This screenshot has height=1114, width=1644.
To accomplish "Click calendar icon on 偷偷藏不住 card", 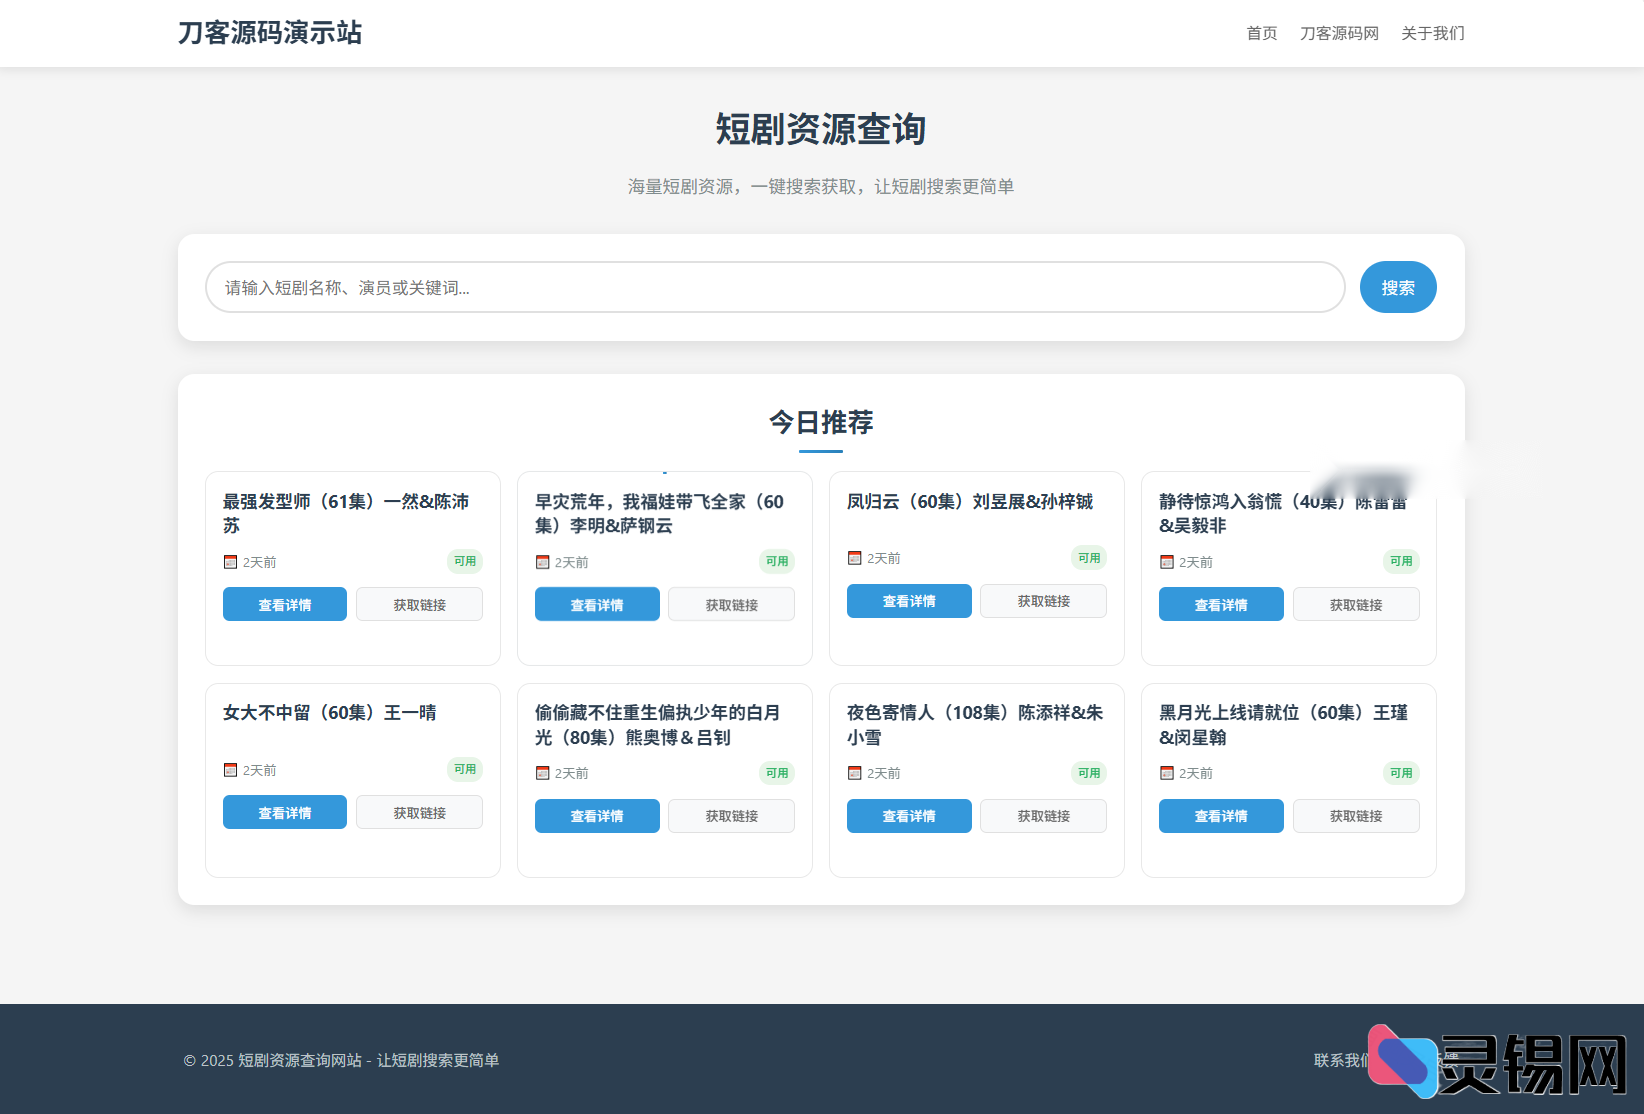I will (543, 772).
